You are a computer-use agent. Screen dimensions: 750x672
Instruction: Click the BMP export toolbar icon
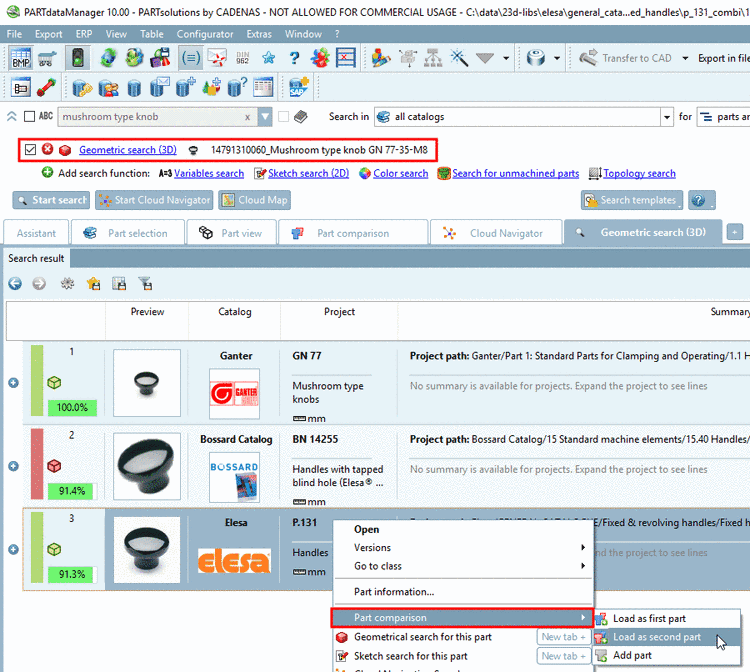(20, 58)
